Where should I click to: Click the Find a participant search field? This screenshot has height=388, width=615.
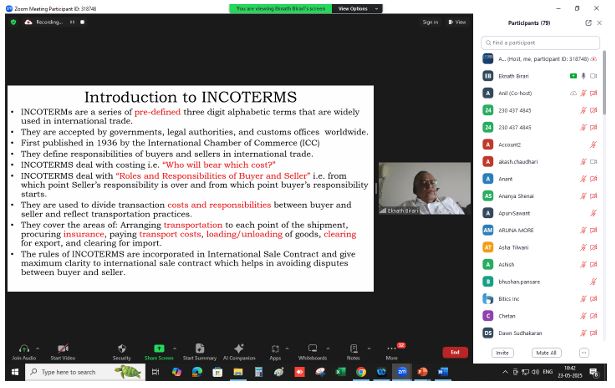pos(540,43)
